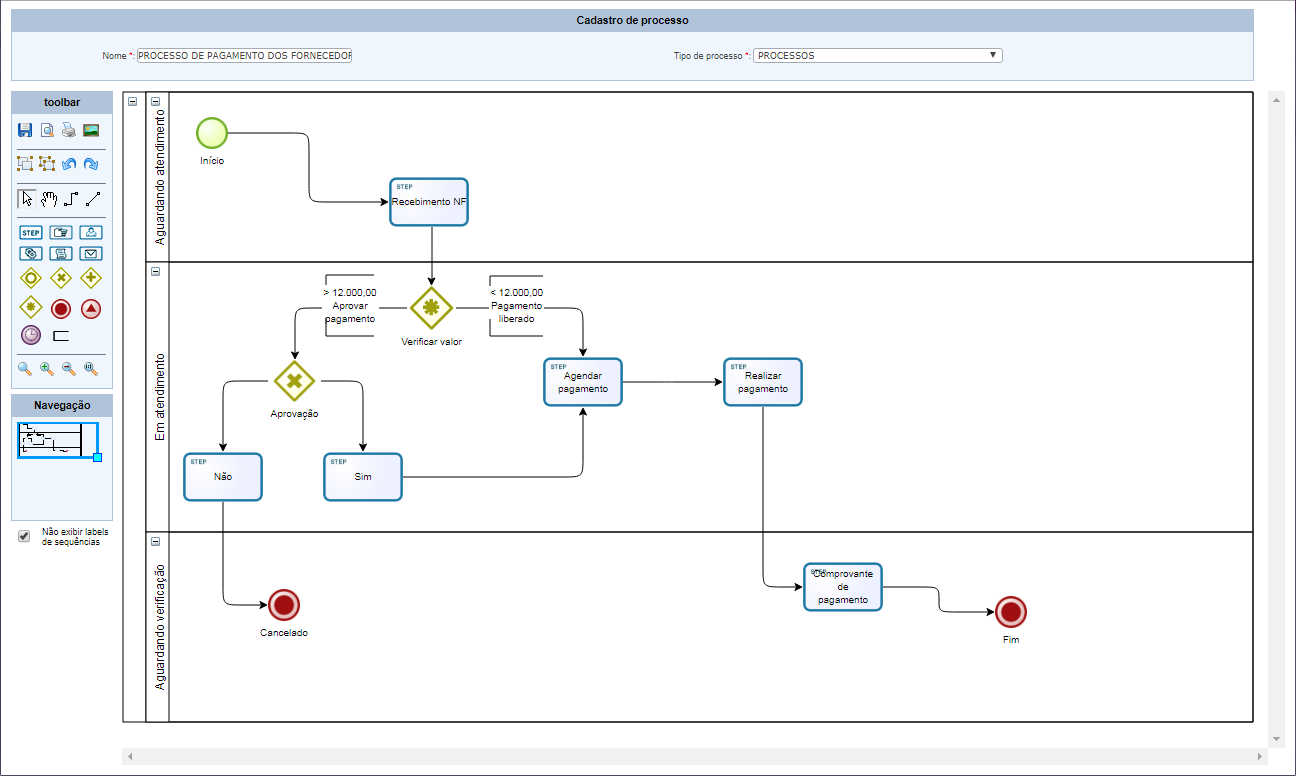
Task: Activate the hand pan tool
Action: (x=49, y=198)
